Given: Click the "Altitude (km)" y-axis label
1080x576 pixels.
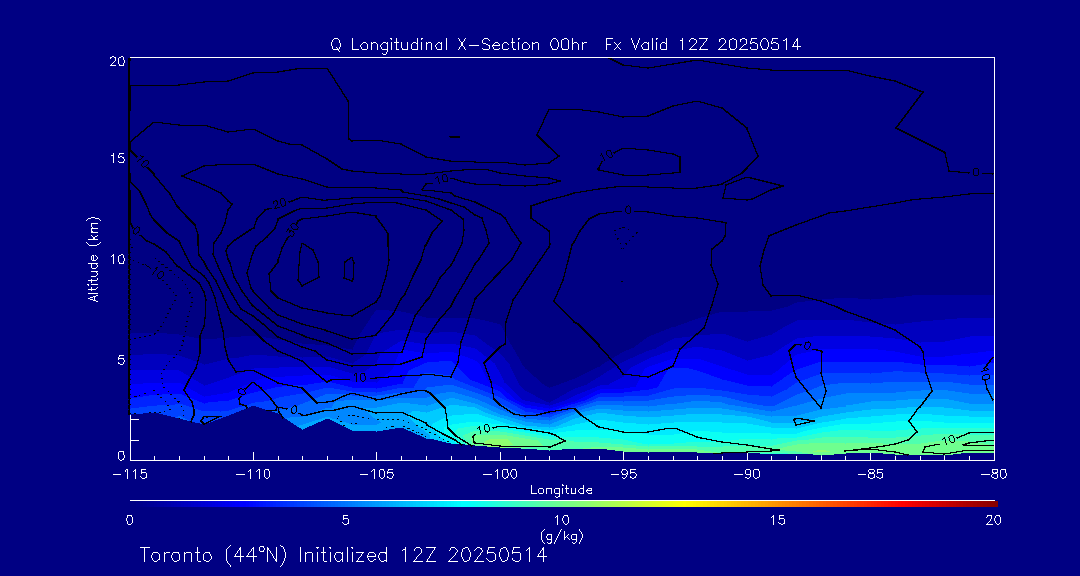Looking at the screenshot, I should [x=94, y=259].
